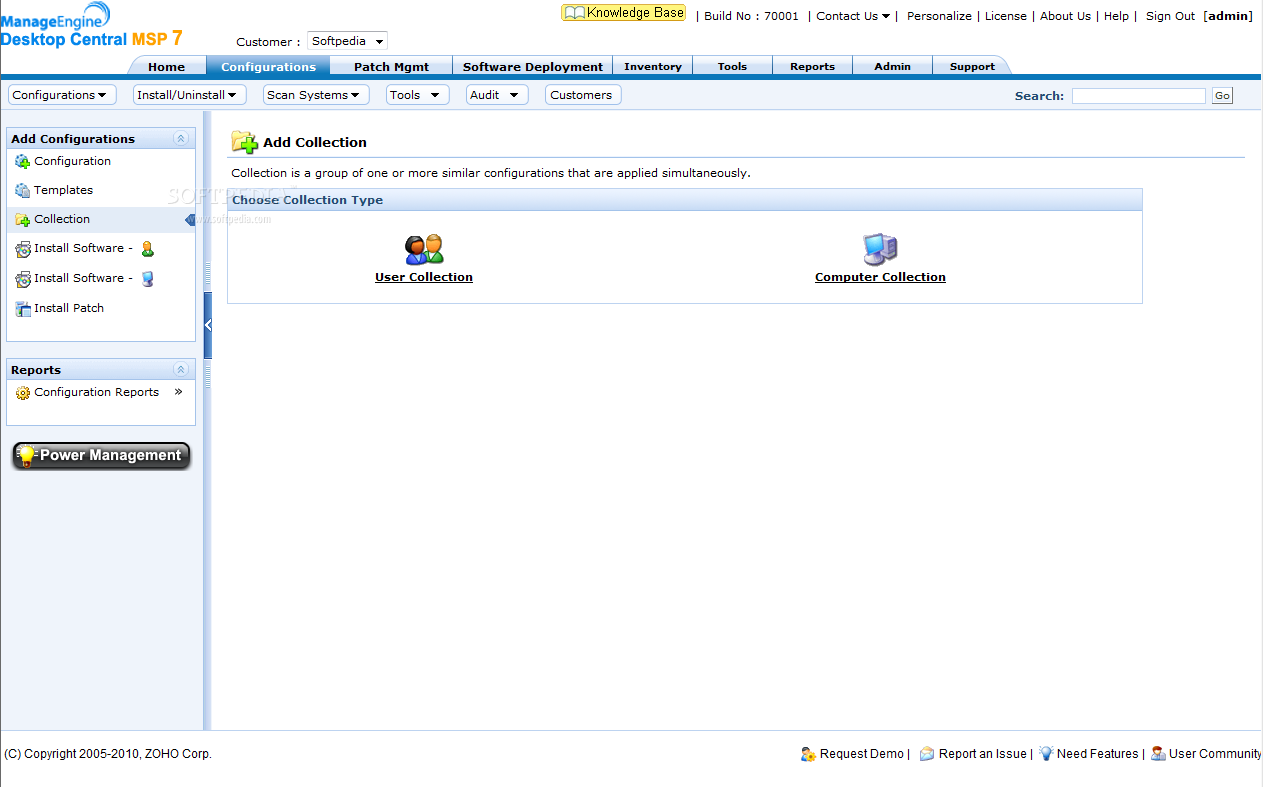Switch to the Reports tab

tap(812, 67)
